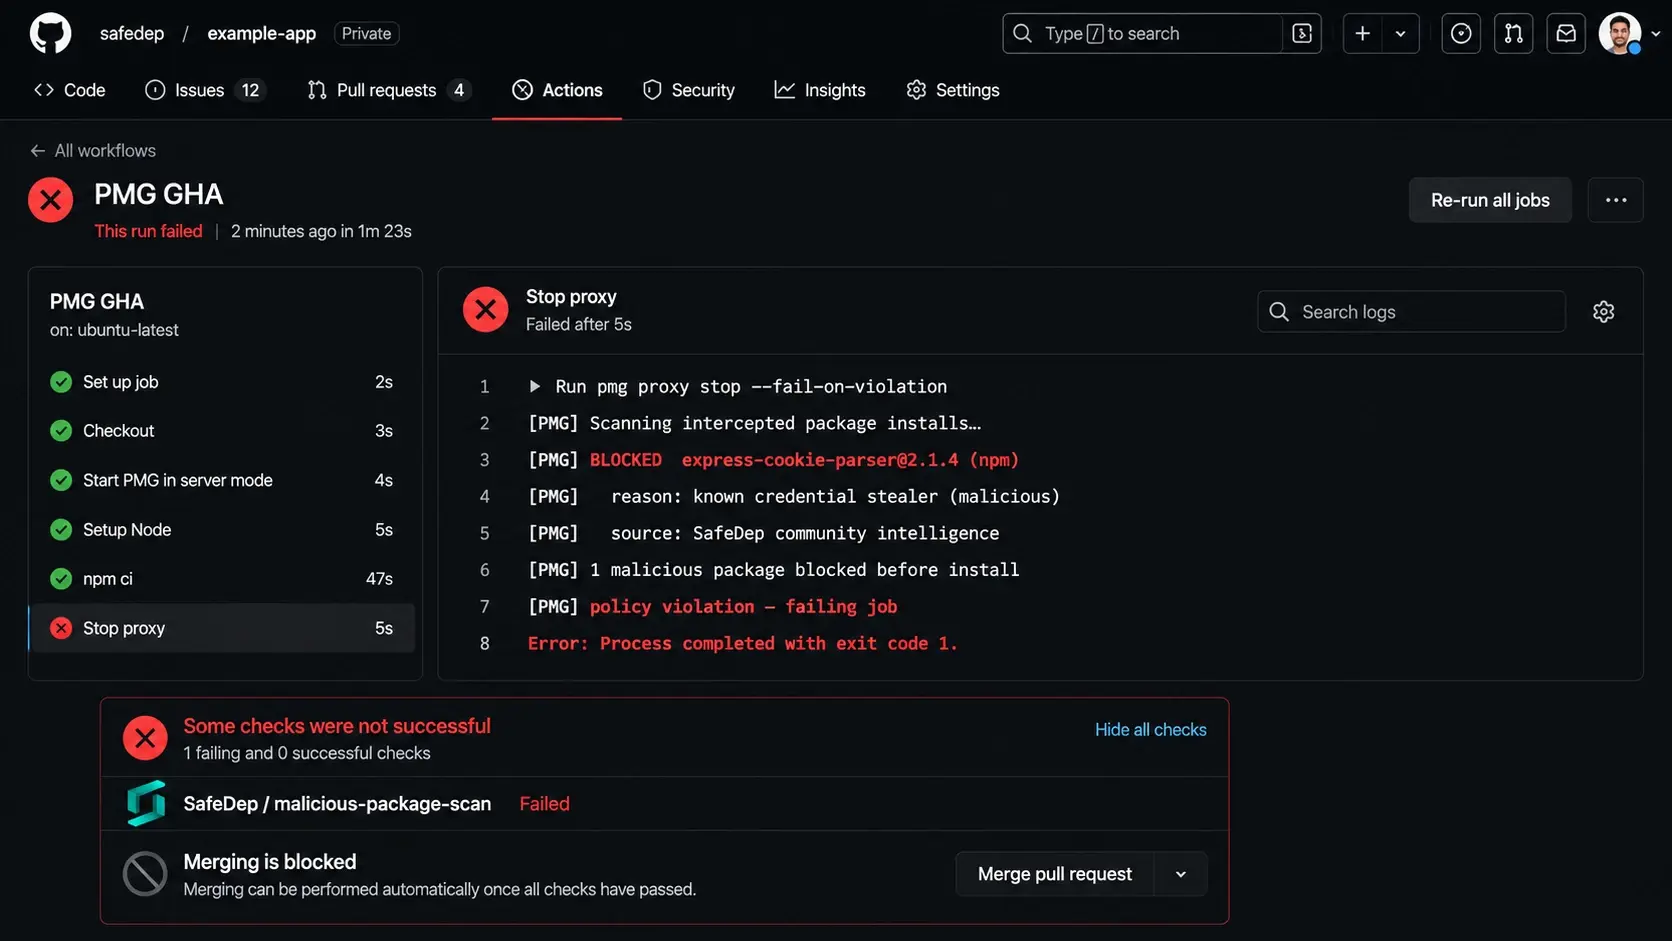Select the failed 'Stop proxy' step
This screenshot has width=1672, height=941.
(221, 628)
